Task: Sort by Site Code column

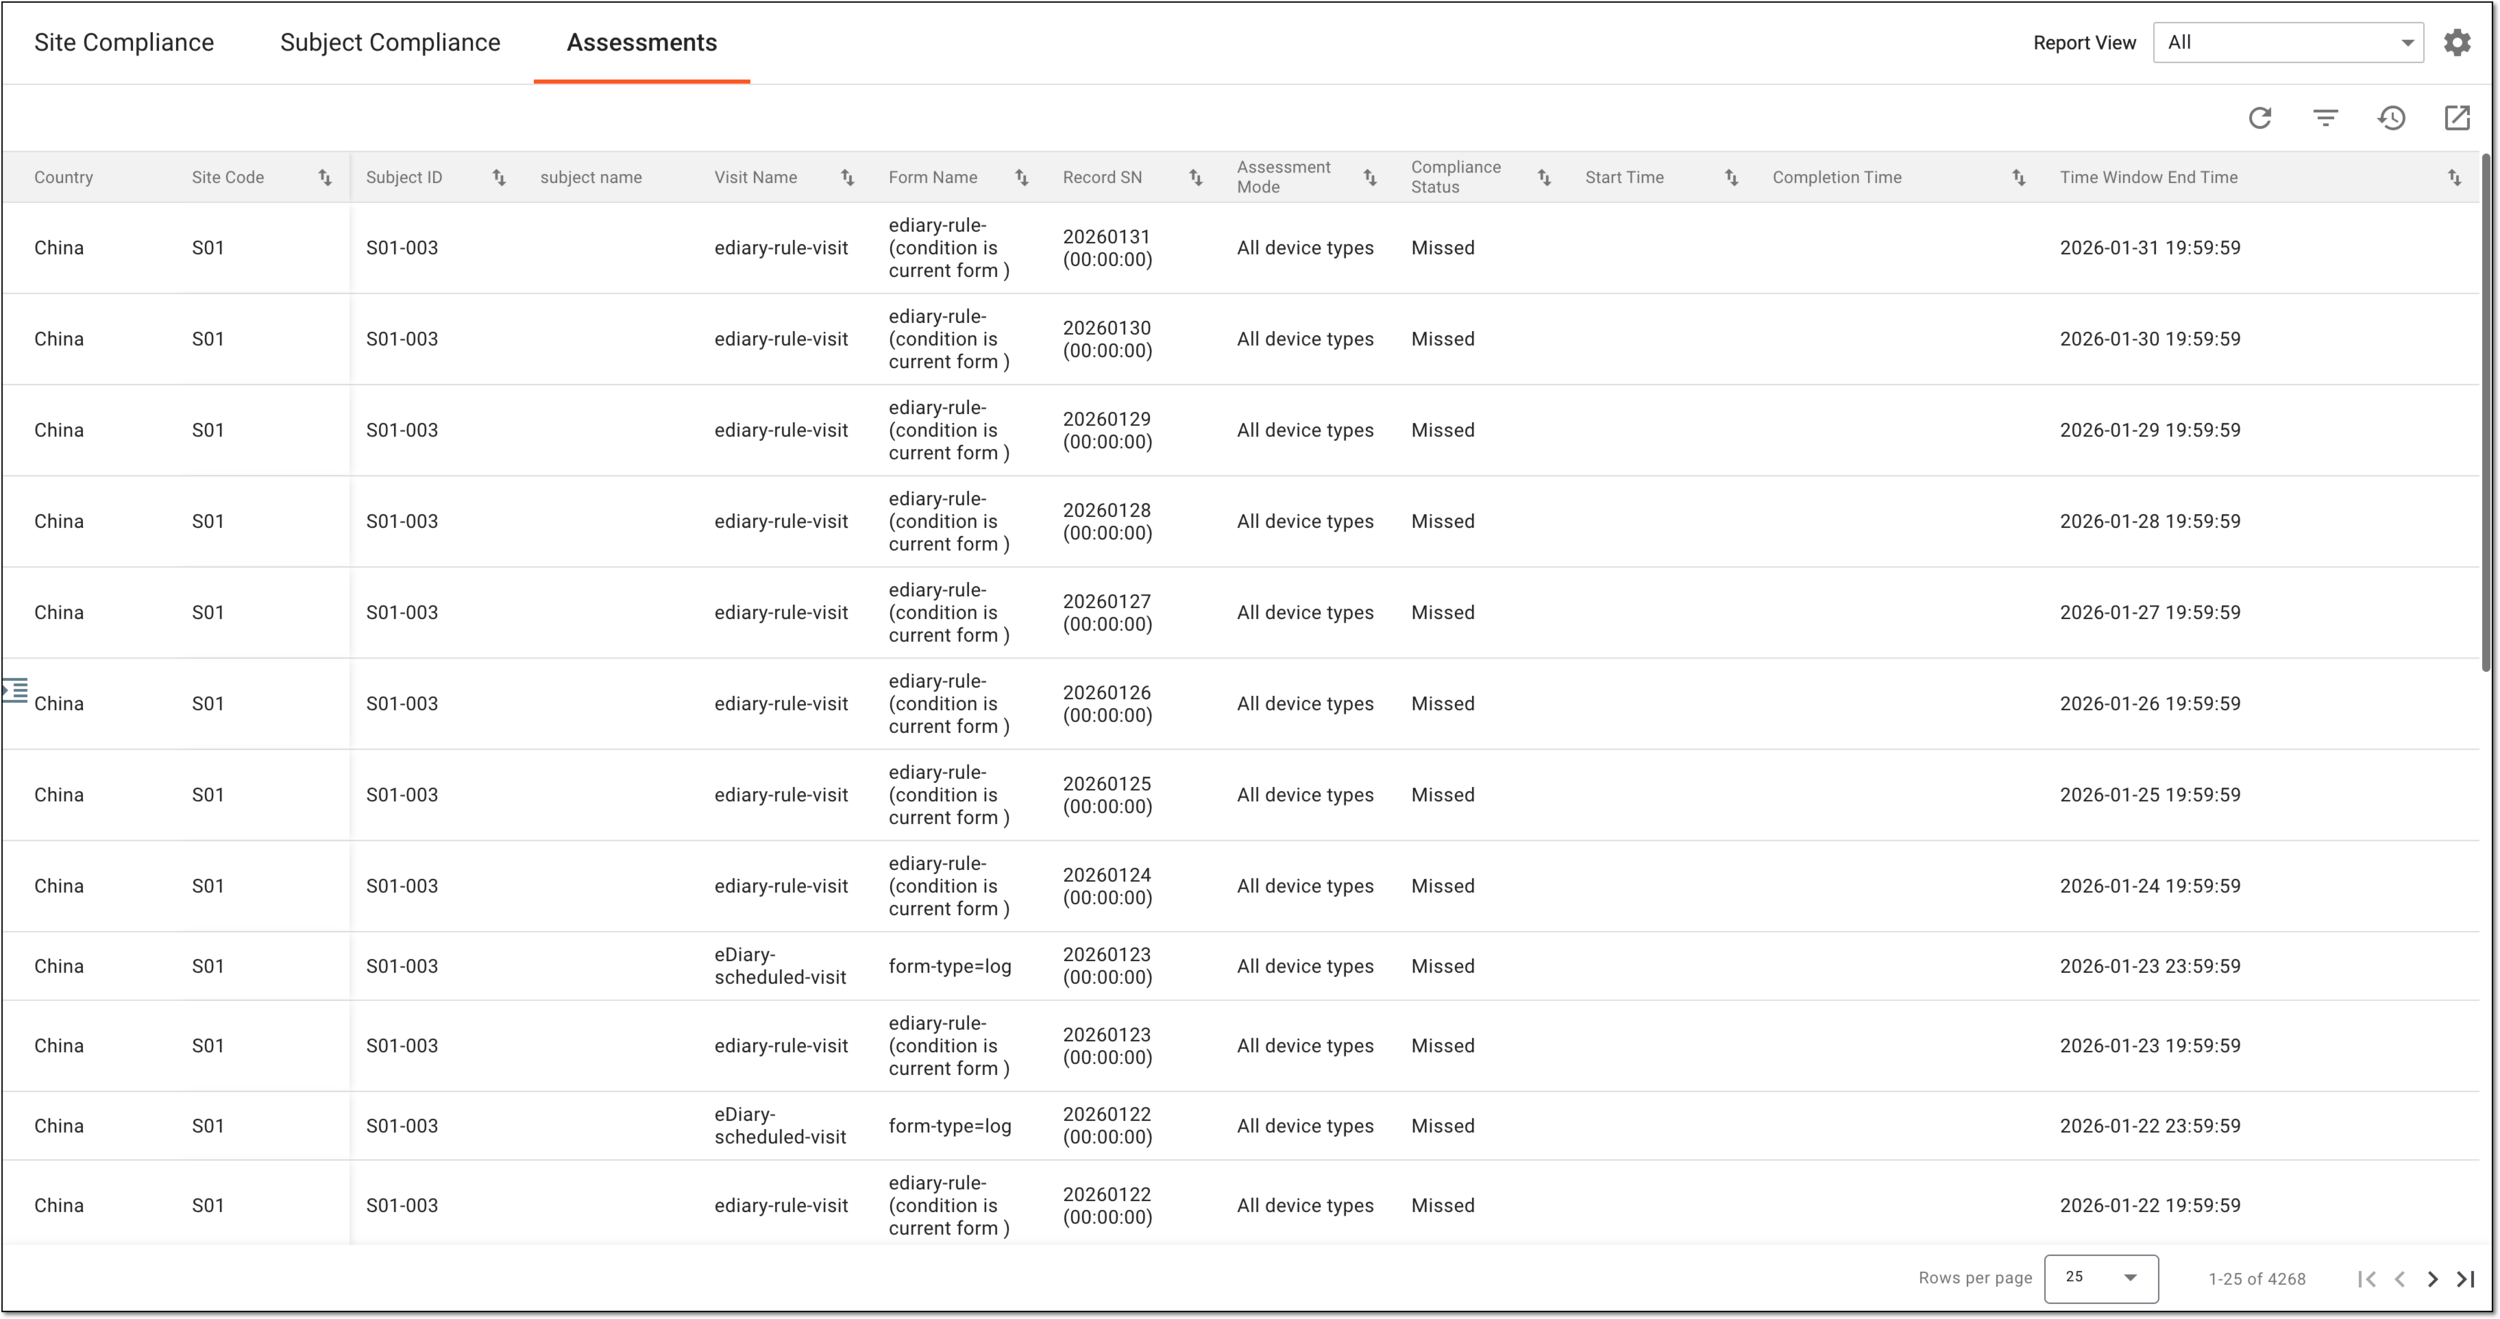Action: click(x=325, y=178)
